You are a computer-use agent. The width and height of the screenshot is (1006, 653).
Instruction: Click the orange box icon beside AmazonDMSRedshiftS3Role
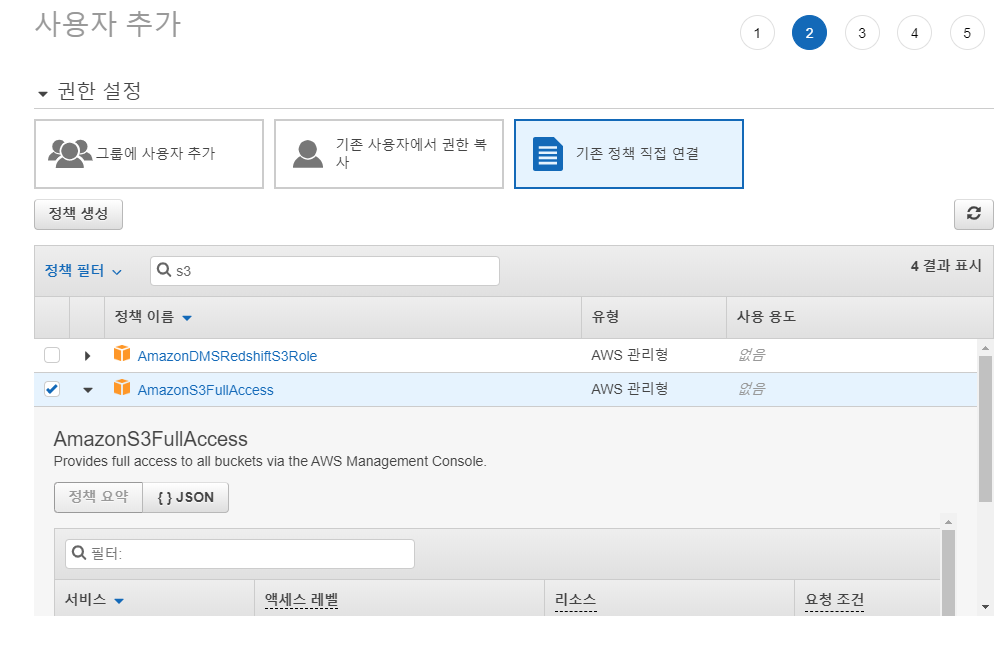tap(122, 354)
